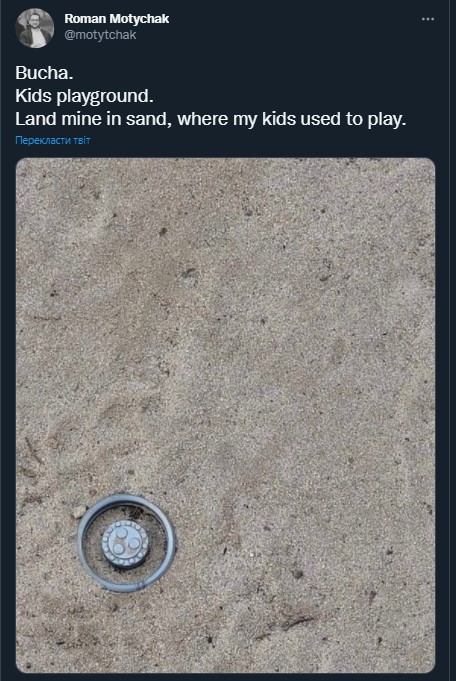Click the central studded disc of mine

126,544
